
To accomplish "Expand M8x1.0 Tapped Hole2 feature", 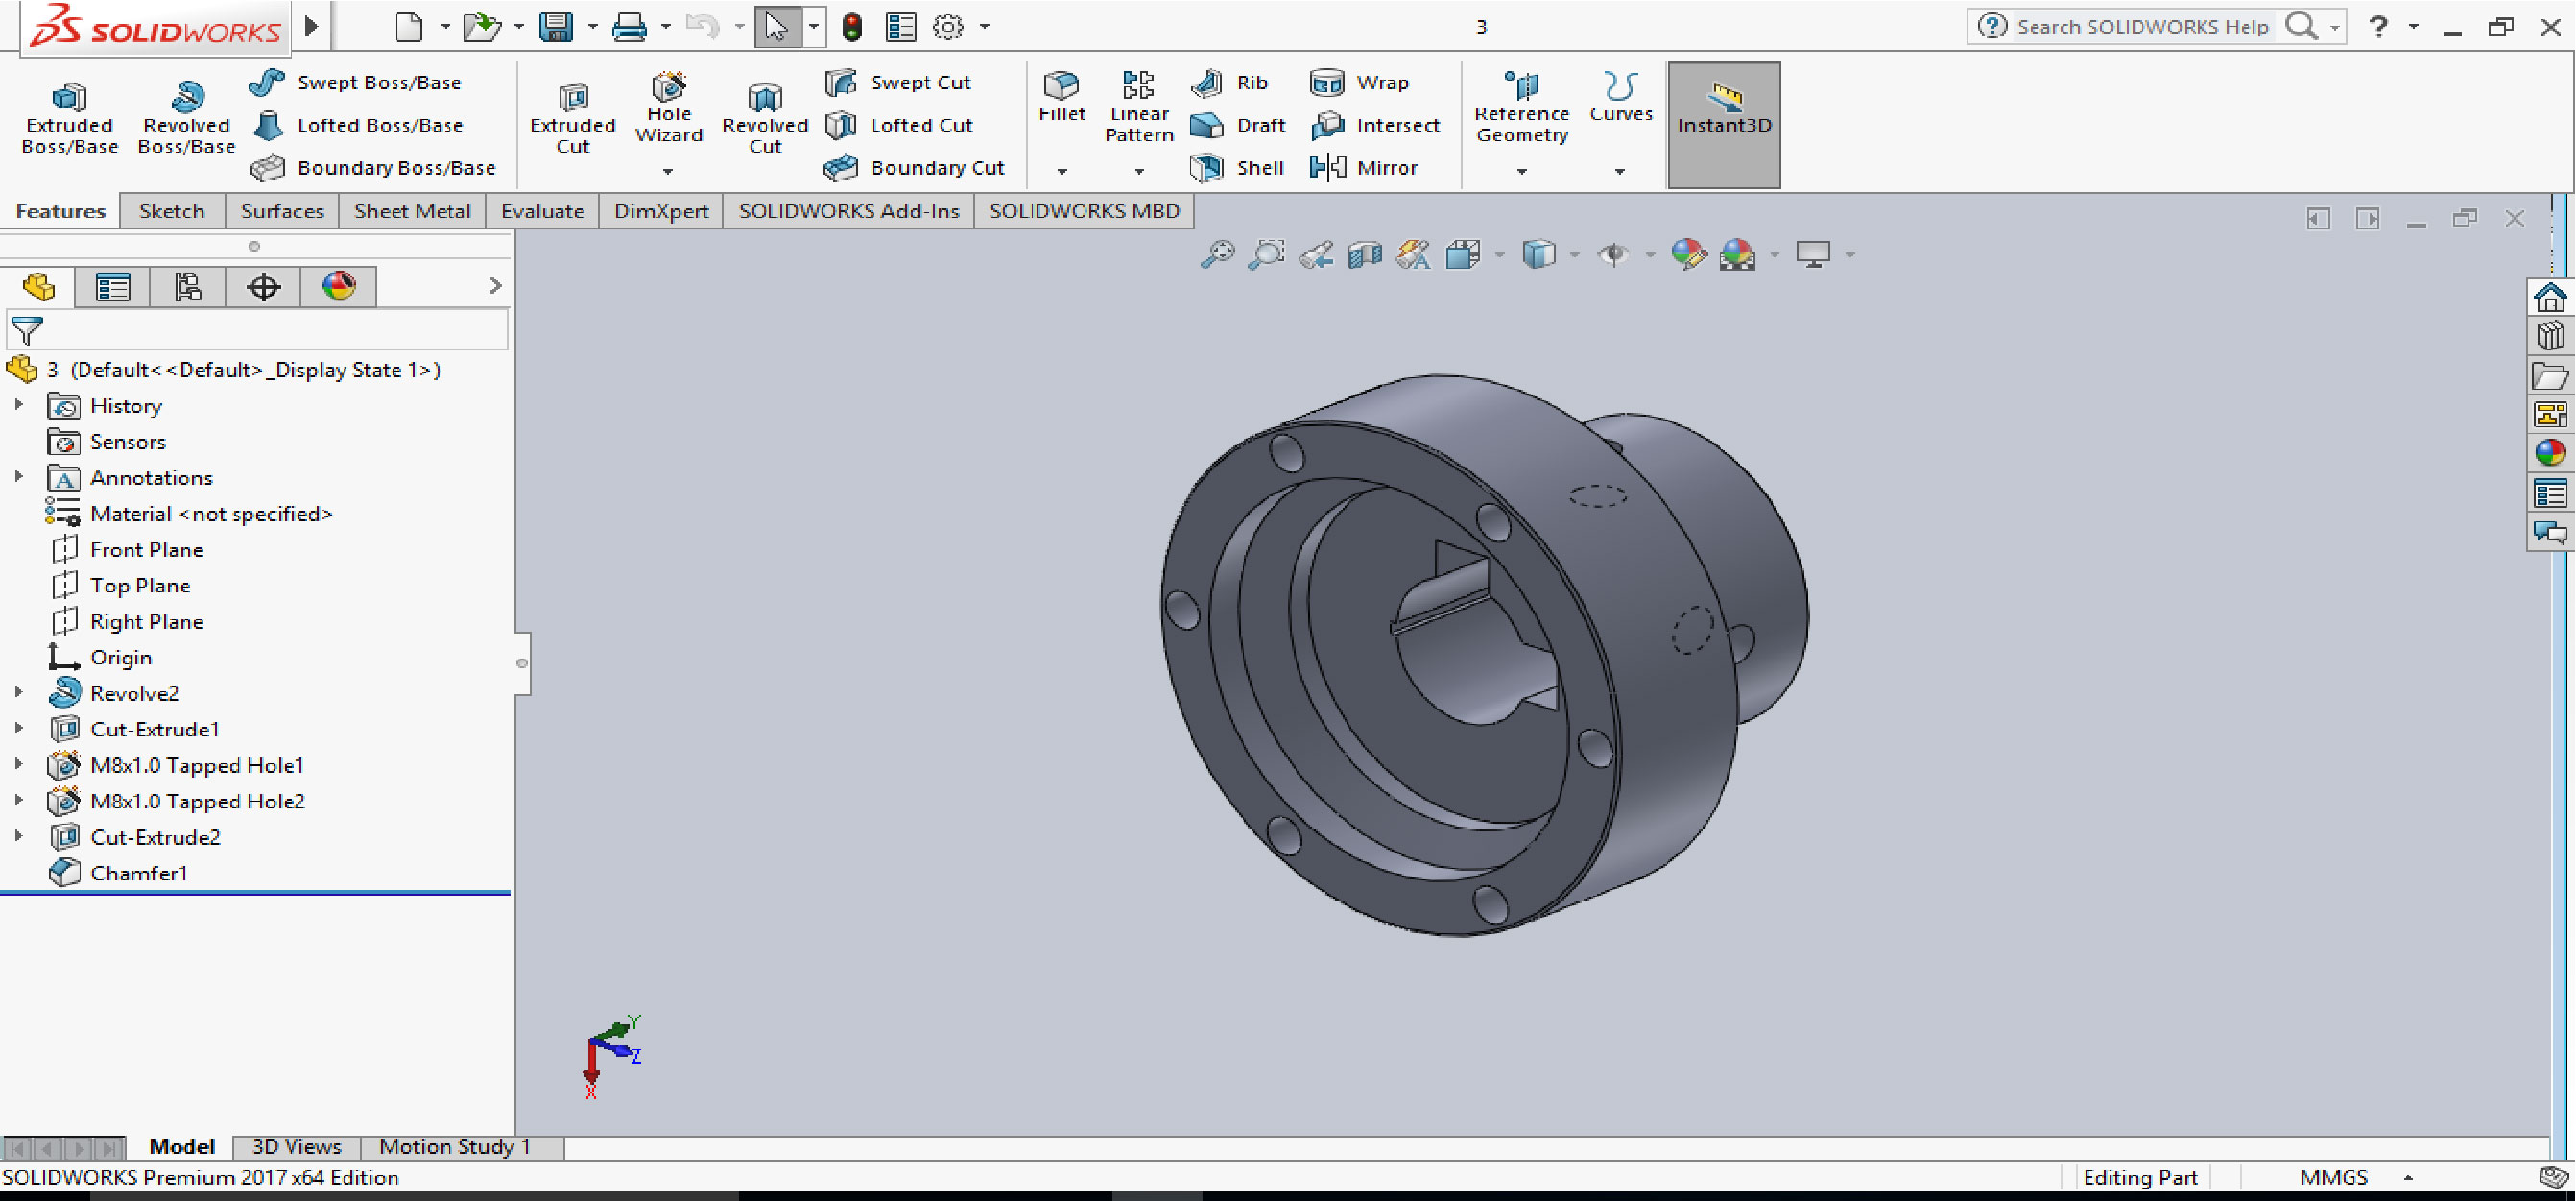I will [x=19, y=800].
